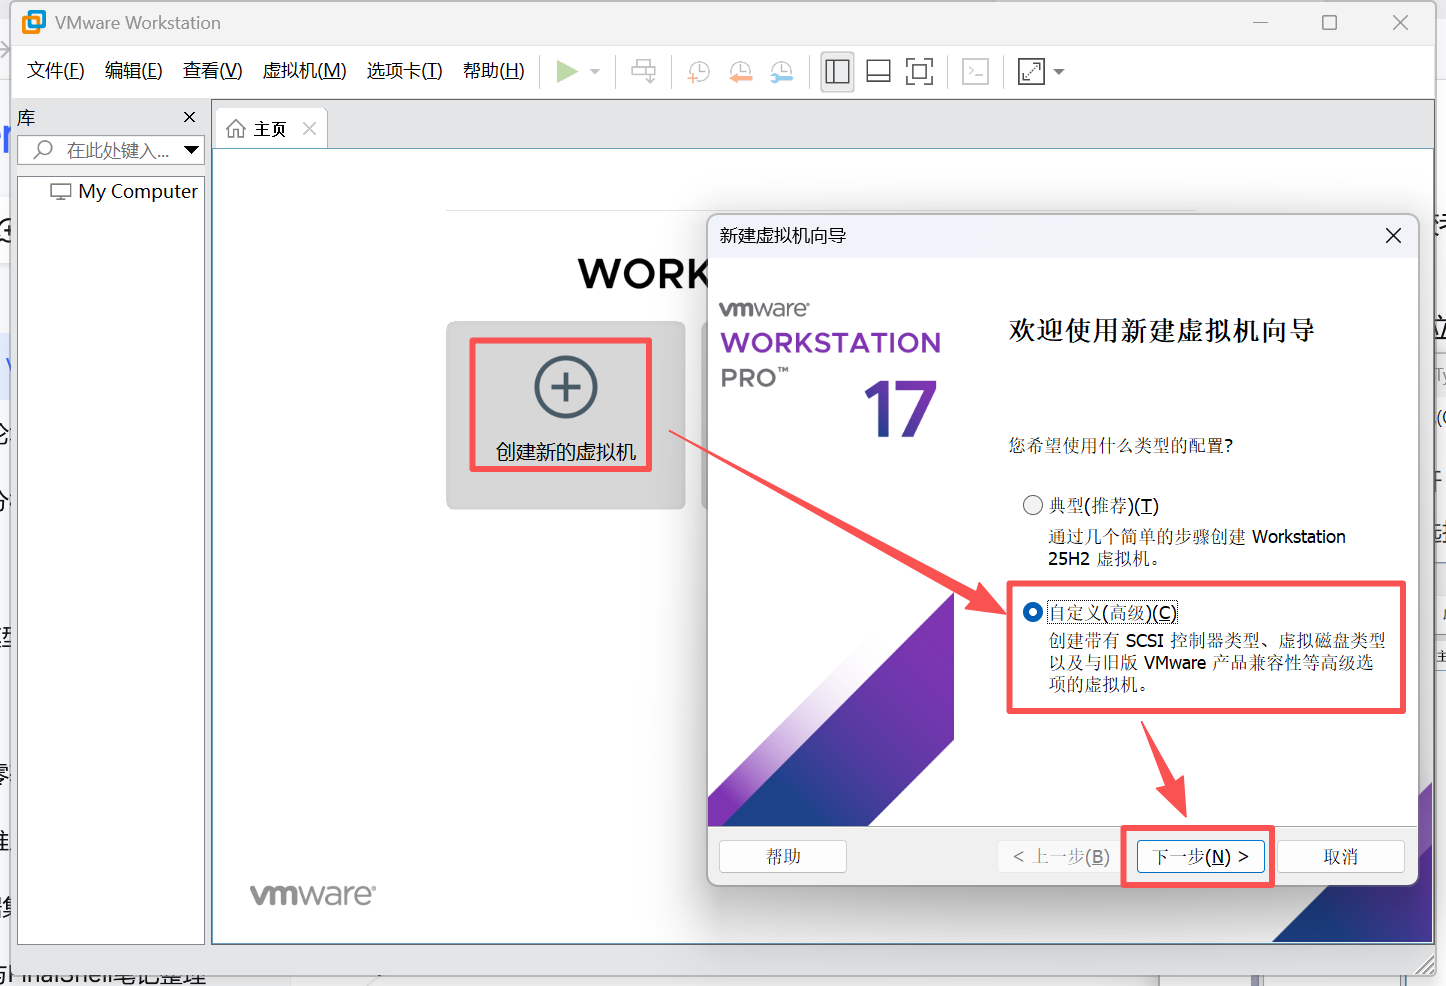Toggle the library sidebar view icon
Viewport: 1446px width, 986px height.
point(837,71)
